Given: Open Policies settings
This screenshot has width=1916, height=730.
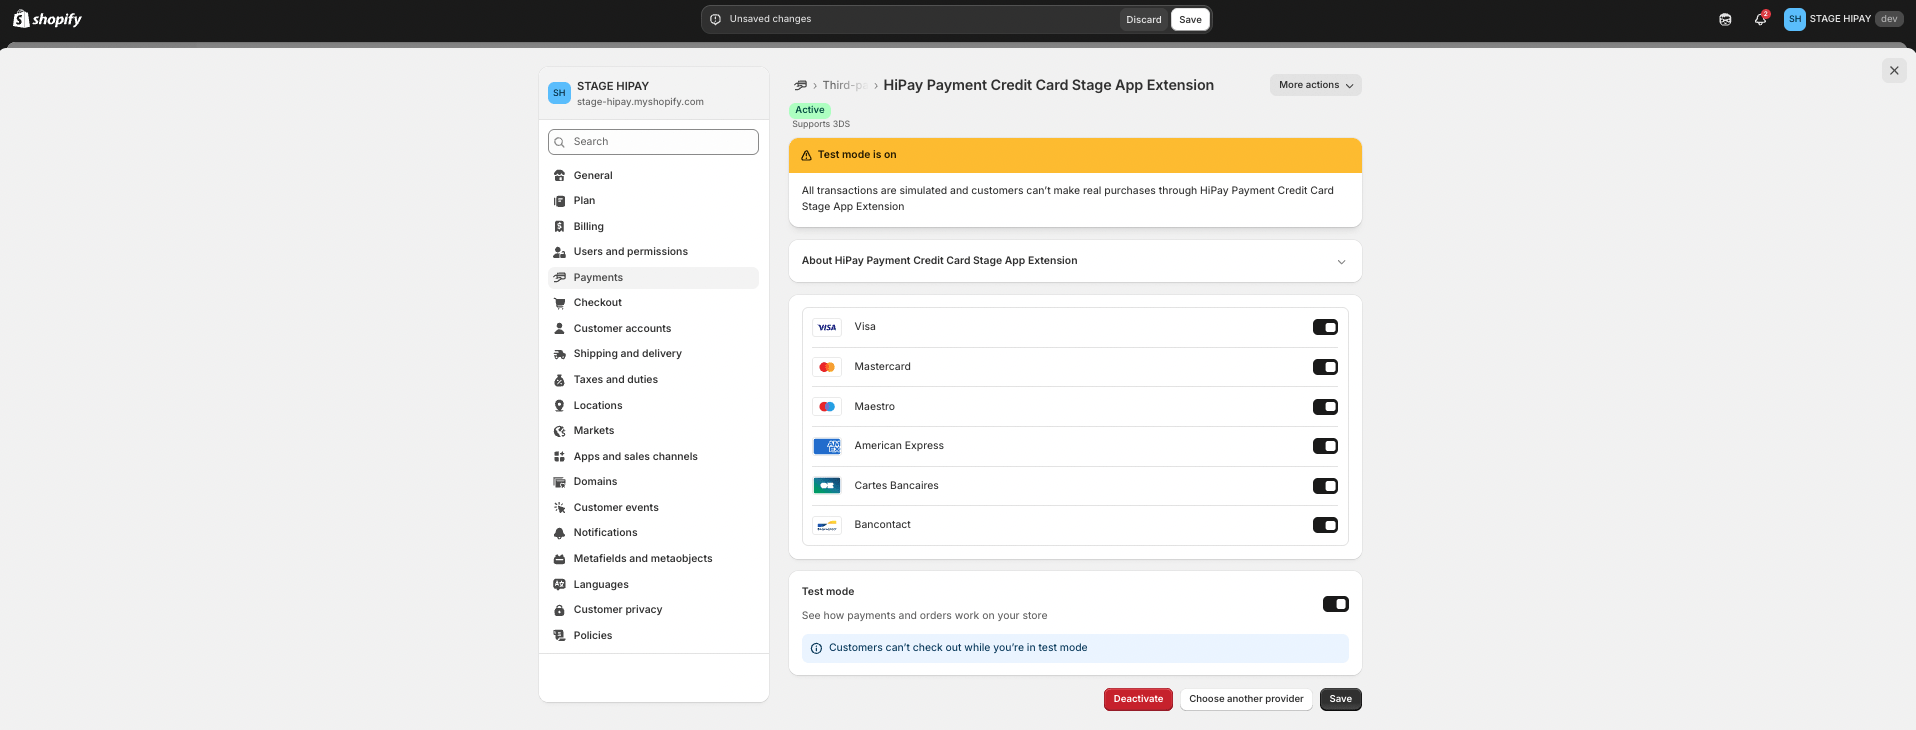Looking at the screenshot, I should [x=653, y=636].
